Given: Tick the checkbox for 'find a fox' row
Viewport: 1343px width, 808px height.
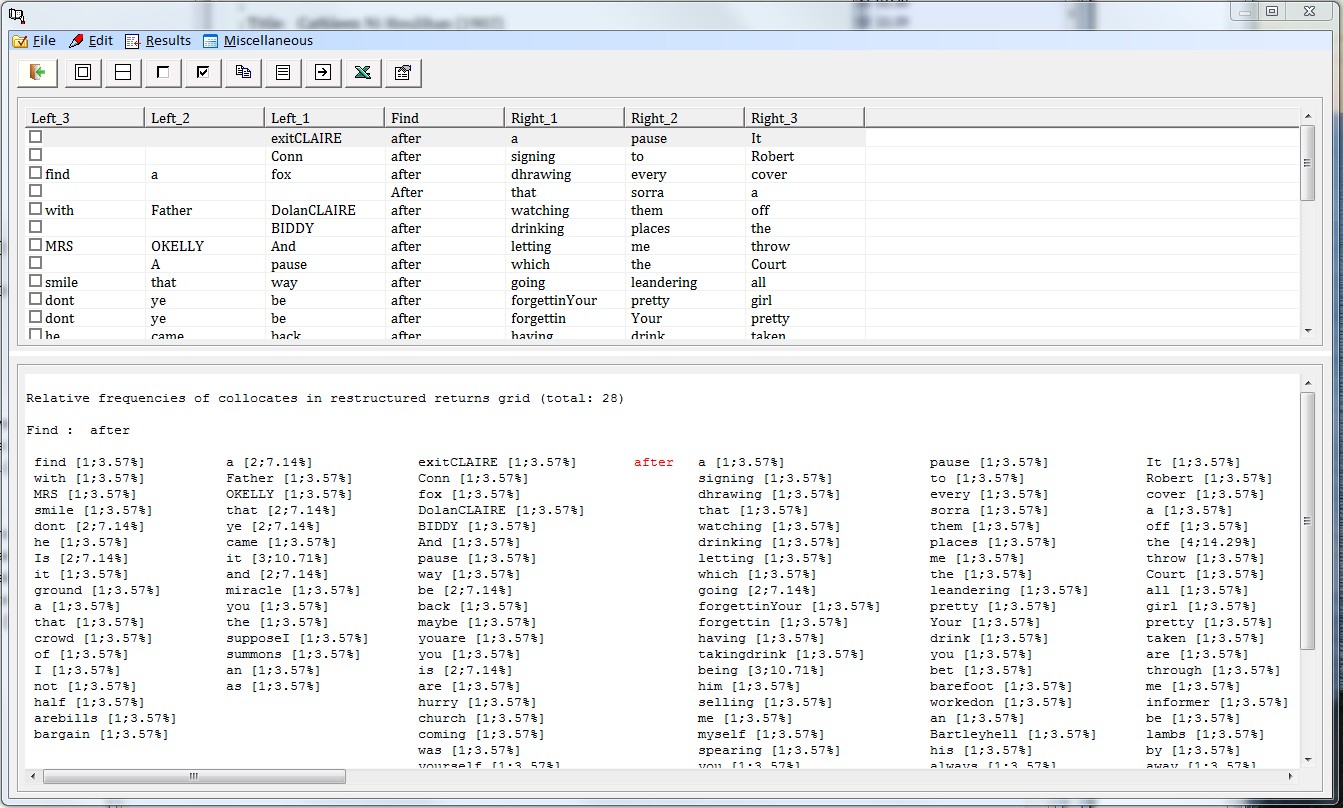Looking at the screenshot, I should point(36,173).
